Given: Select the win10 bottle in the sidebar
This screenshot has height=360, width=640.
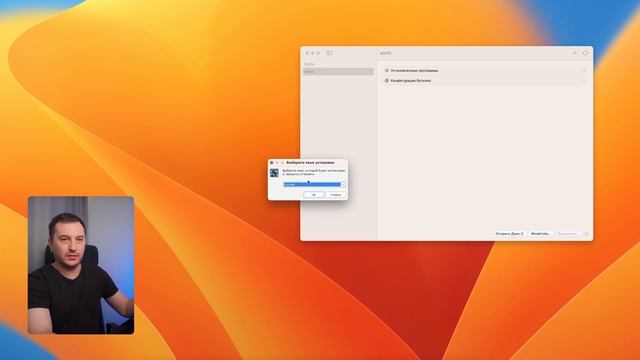Looking at the screenshot, I should [x=338, y=71].
